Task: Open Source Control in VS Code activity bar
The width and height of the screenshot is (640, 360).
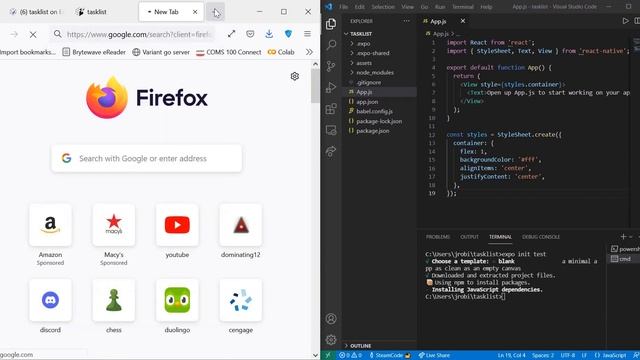Action: 331,66
